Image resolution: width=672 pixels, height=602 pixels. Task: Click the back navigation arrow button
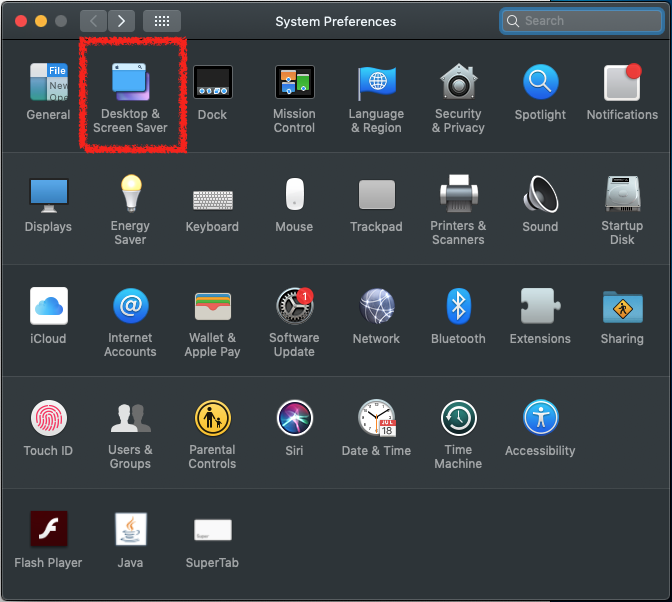click(93, 21)
